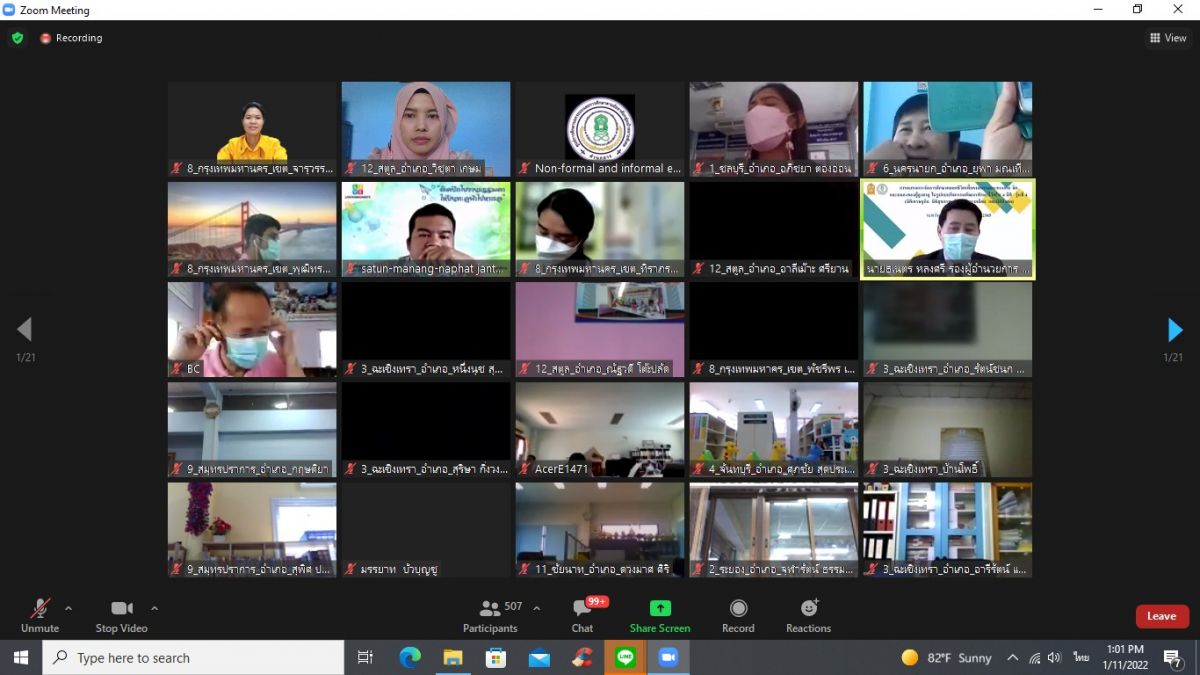The height and width of the screenshot is (675, 1200).
Task: Open LINE app from taskbar
Action: 625,657
